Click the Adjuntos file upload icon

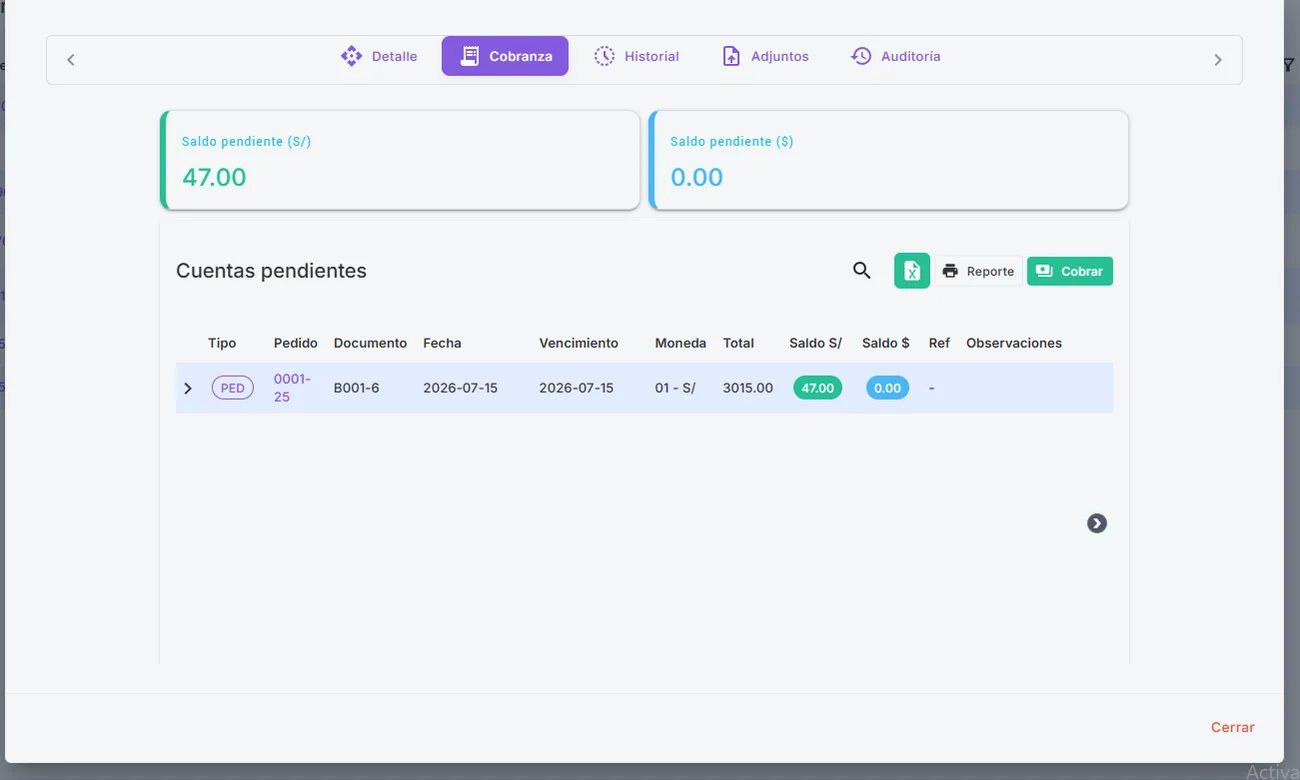[x=731, y=56]
